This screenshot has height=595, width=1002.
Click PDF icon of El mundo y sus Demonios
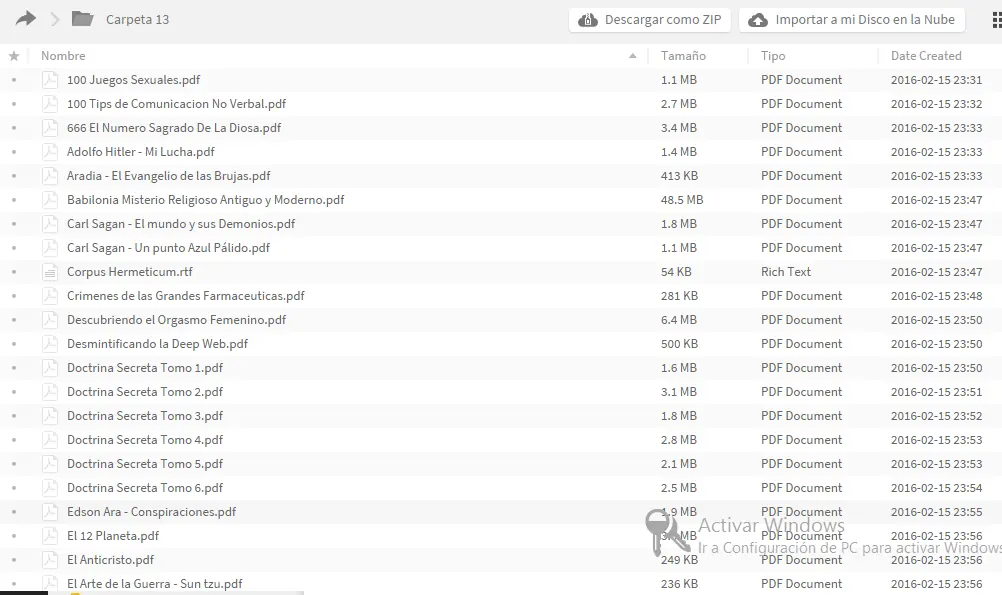coord(50,224)
